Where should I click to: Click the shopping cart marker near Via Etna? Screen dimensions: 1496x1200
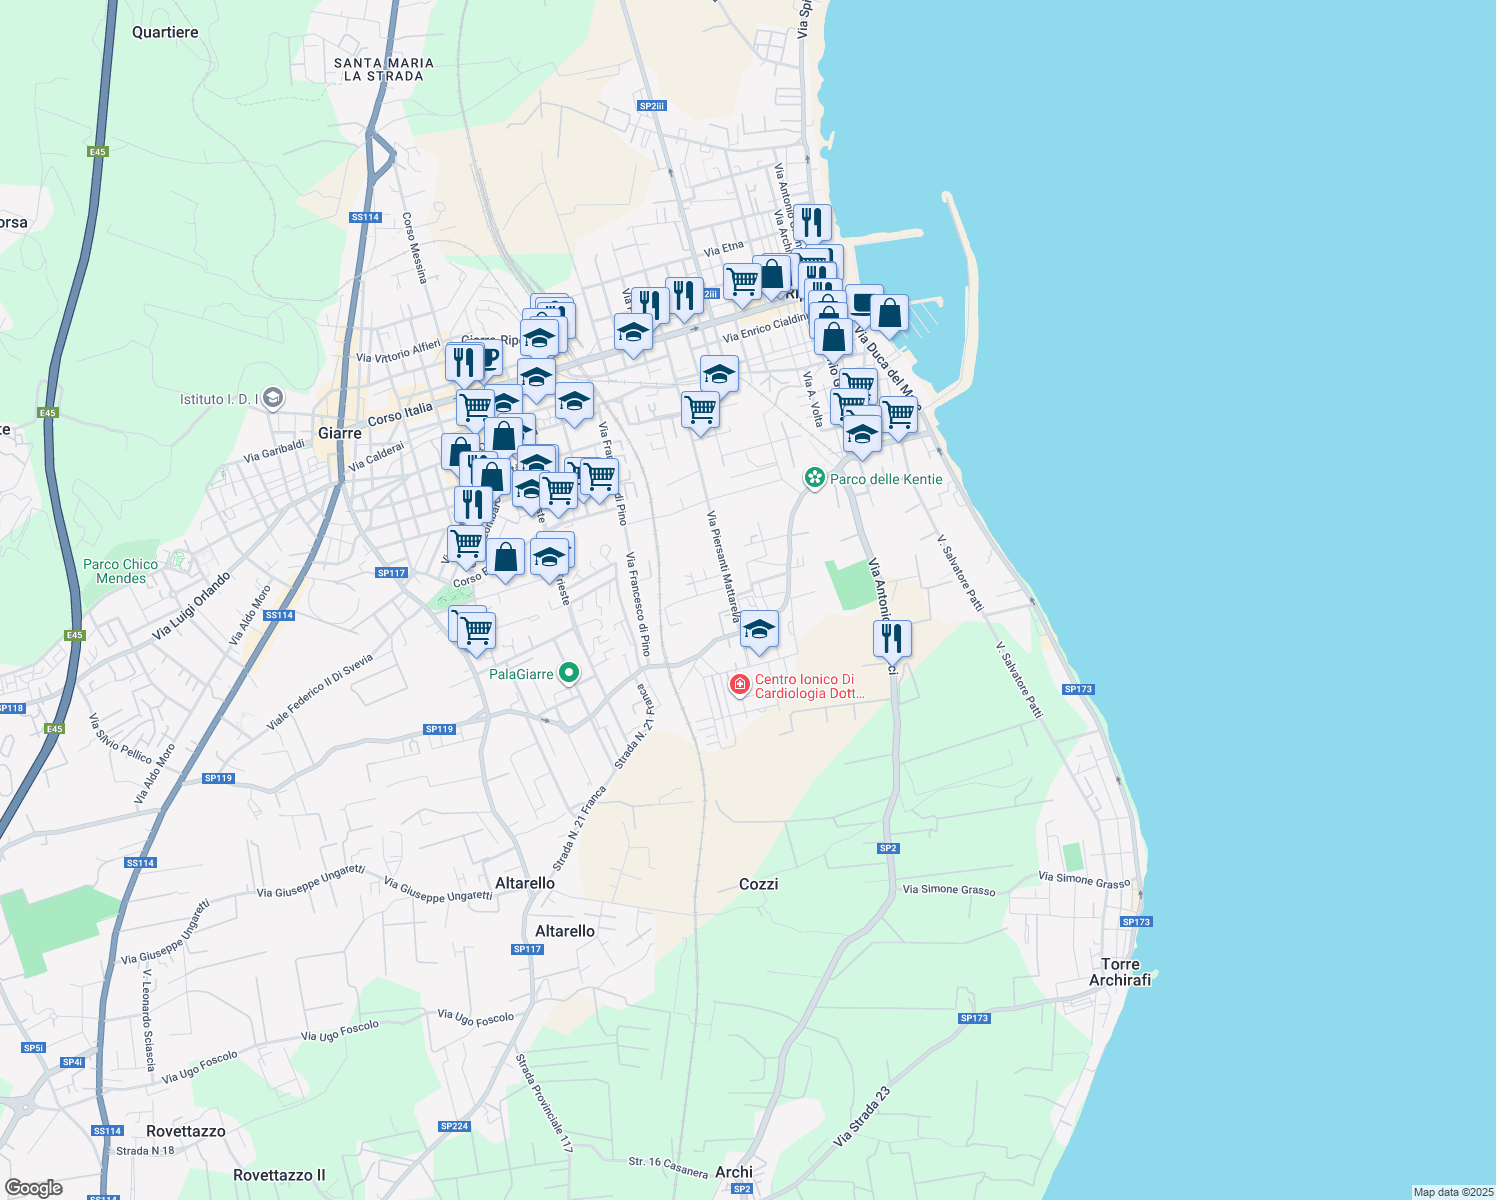pyautogui.click(x=744, y=280)
